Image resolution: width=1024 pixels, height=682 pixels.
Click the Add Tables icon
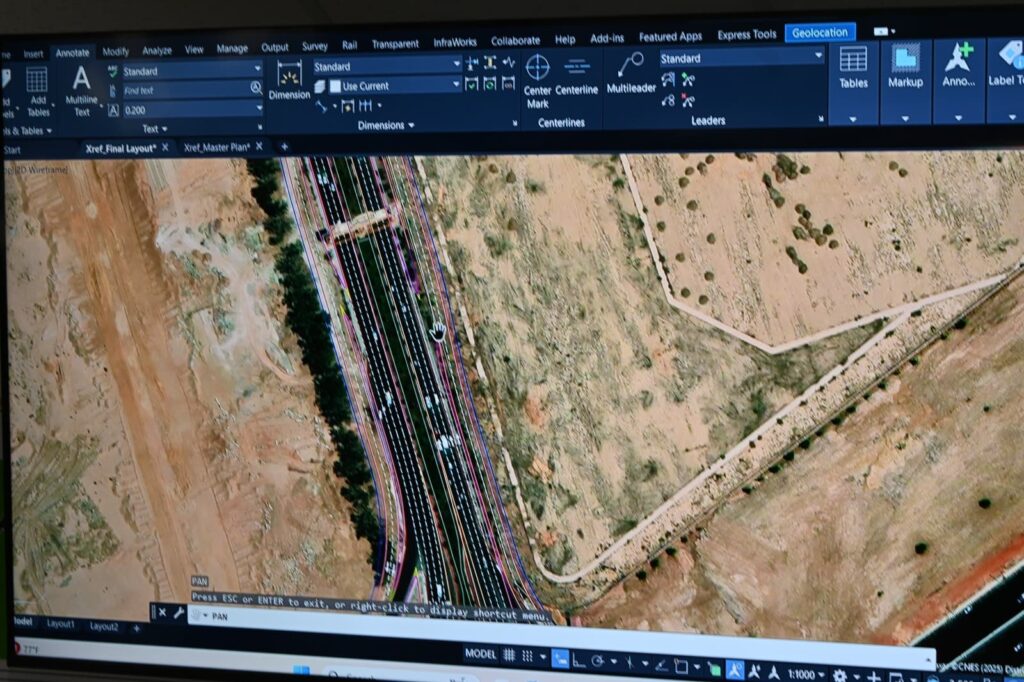[38, 90]
